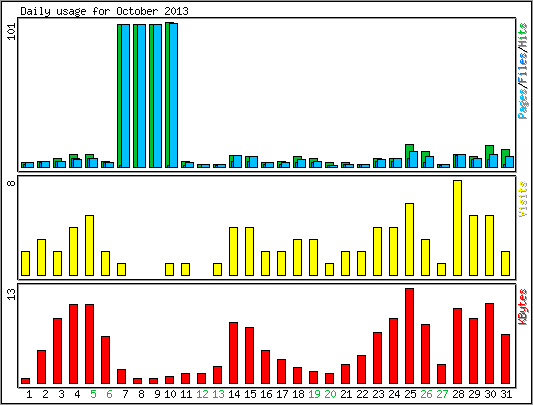Screen dimensions: 533x405
Task: Click the "8" maximum value on visits chart
Action: pos(12,183)
